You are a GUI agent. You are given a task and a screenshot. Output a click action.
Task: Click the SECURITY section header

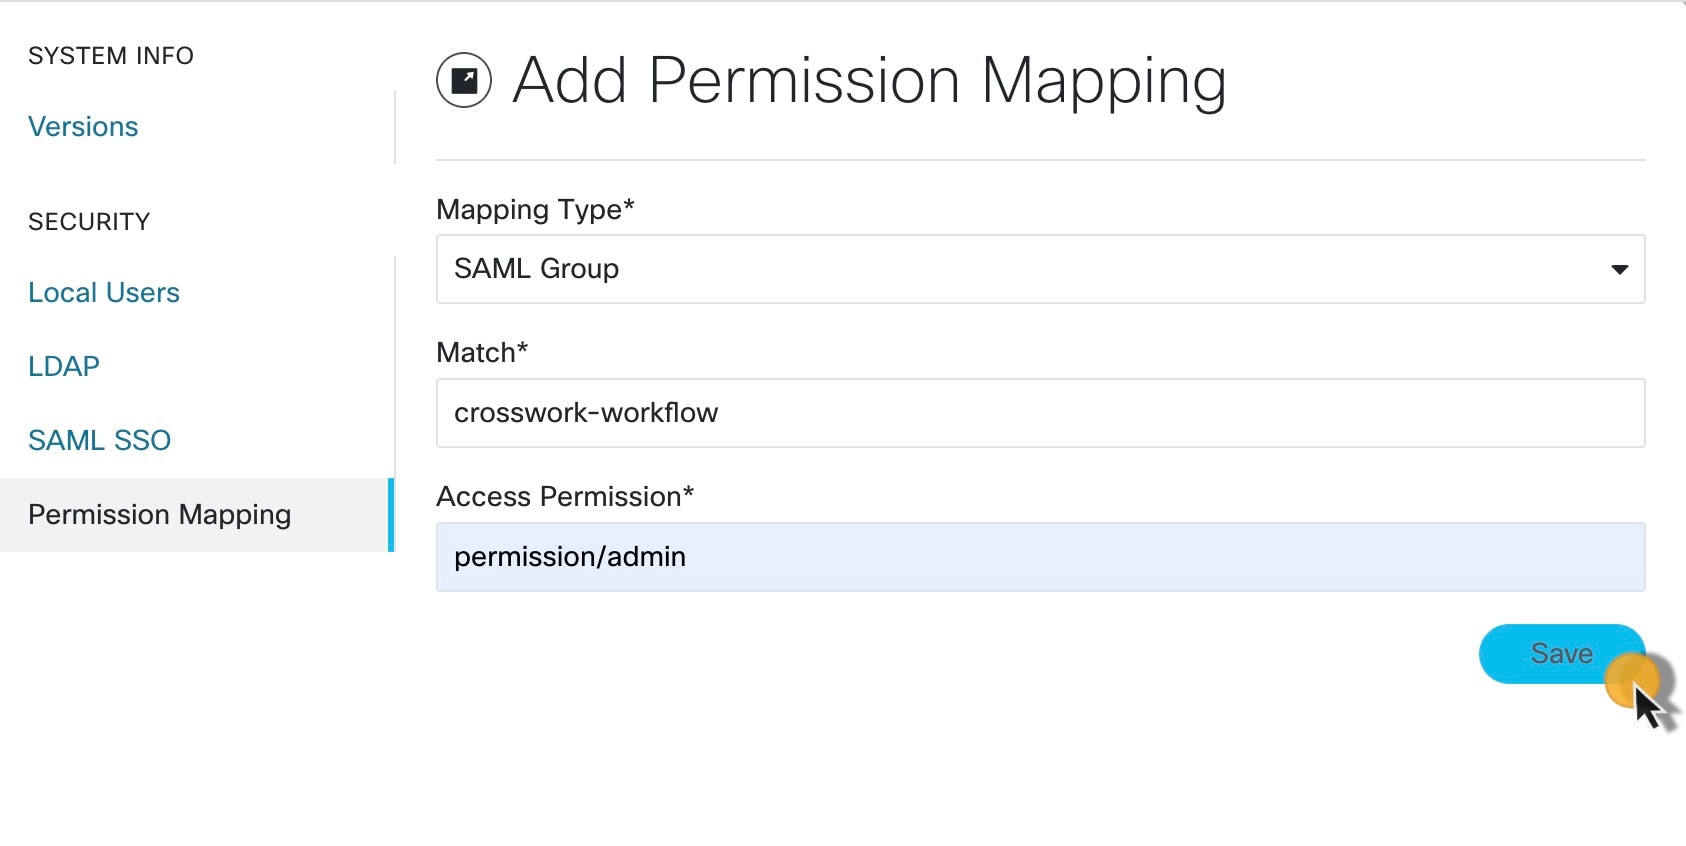coord(89,222)
